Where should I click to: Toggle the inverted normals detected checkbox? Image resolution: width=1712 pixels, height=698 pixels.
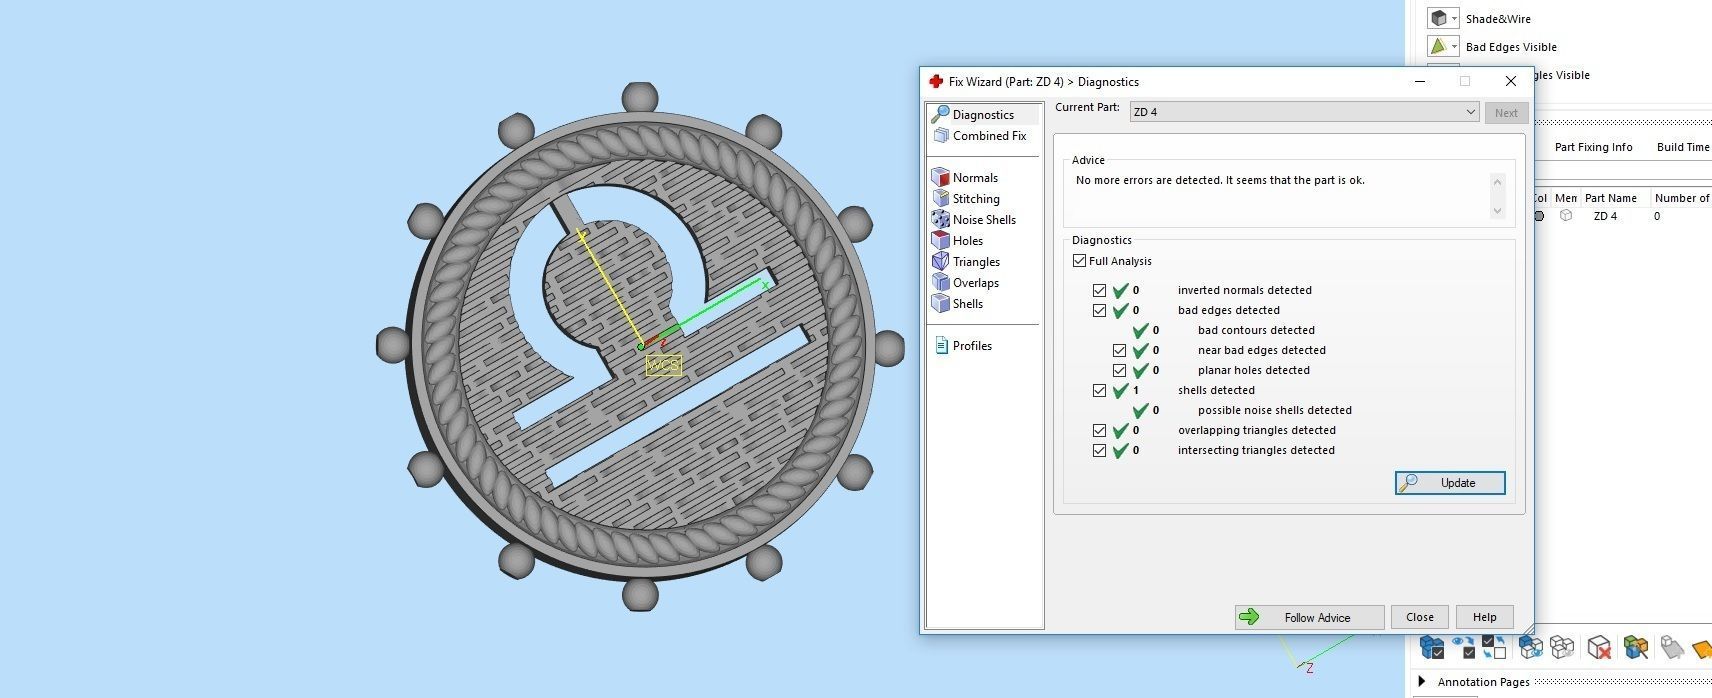[x=1100, y=290]
